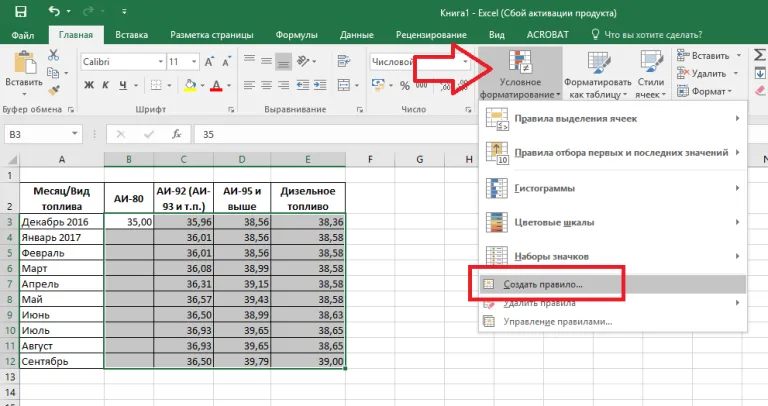The width and height of the screenshot is (768, 406).
Task: Switch to the Вставка tab
Action: 131,35
